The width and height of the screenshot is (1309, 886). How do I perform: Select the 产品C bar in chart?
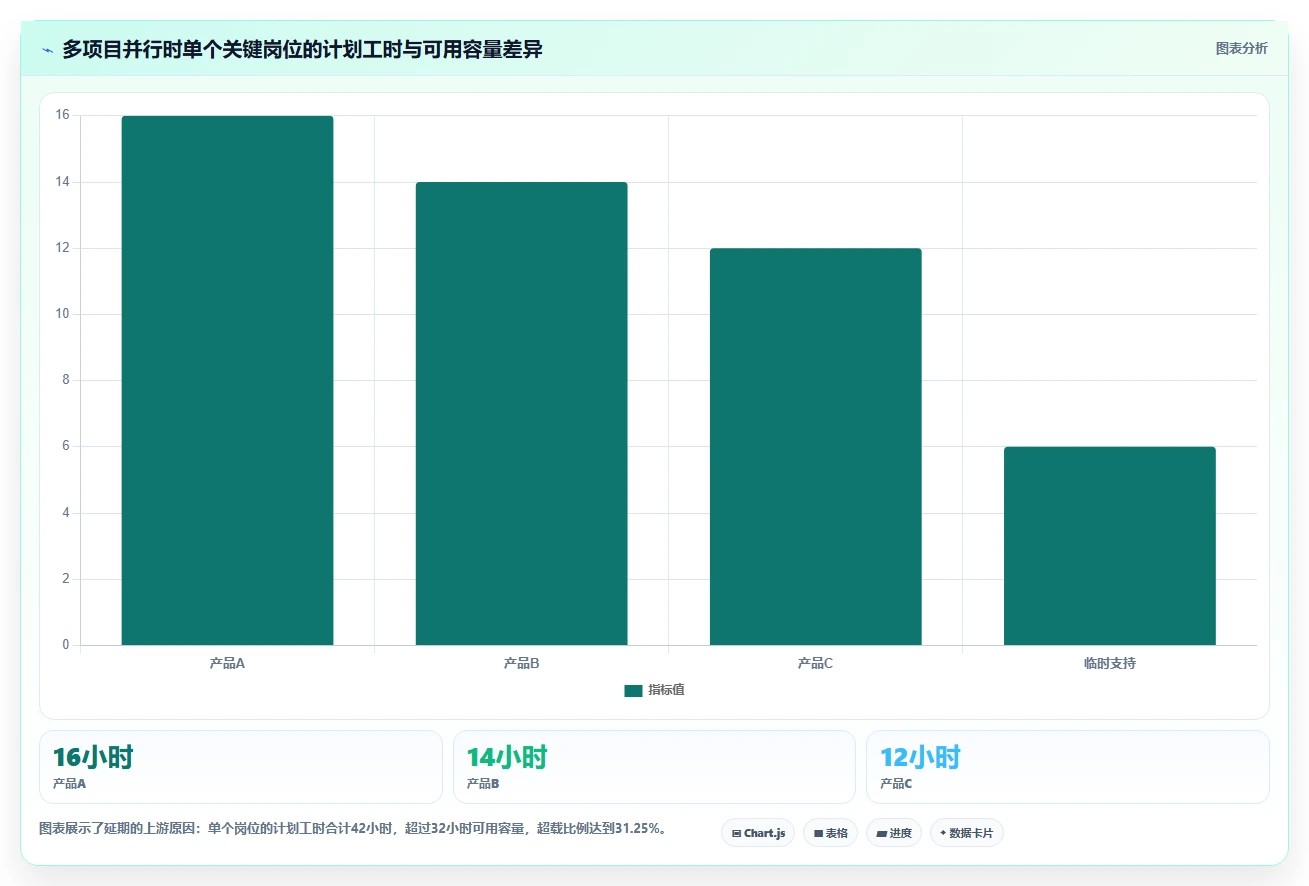point(815,446)
